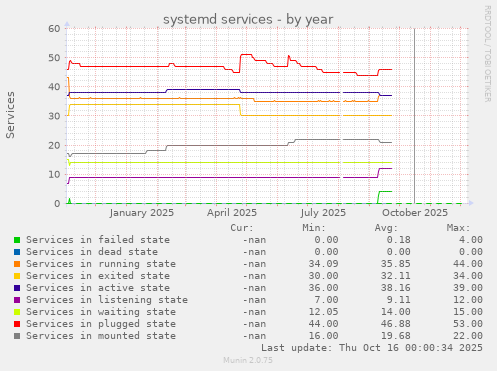Click the active state max value 39.00
Image resolution: width=497 pixels, height=371 pixels.
tap(468, 288)
